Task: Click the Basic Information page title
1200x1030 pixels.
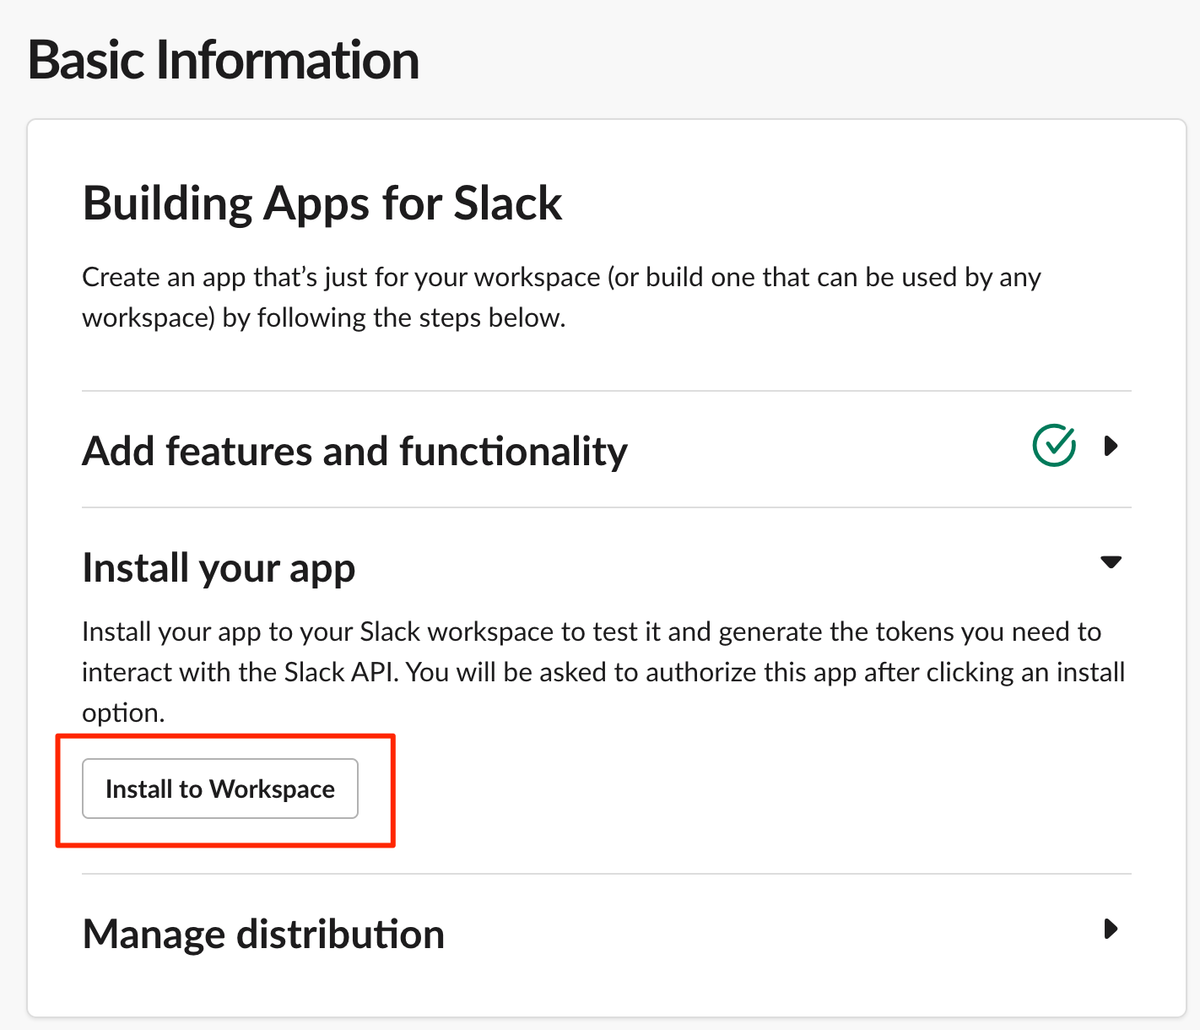Action: [224, 60]
